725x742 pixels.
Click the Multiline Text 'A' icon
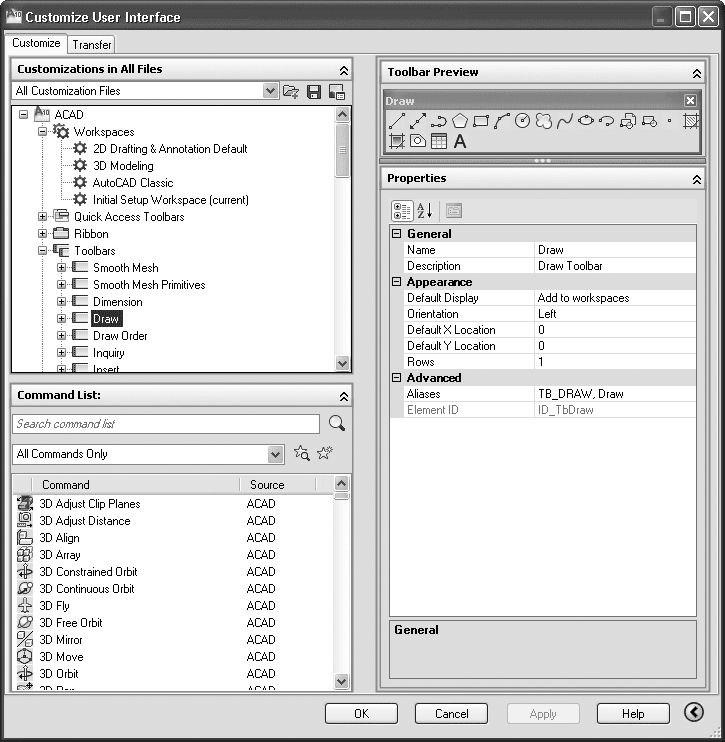point(460,142)
